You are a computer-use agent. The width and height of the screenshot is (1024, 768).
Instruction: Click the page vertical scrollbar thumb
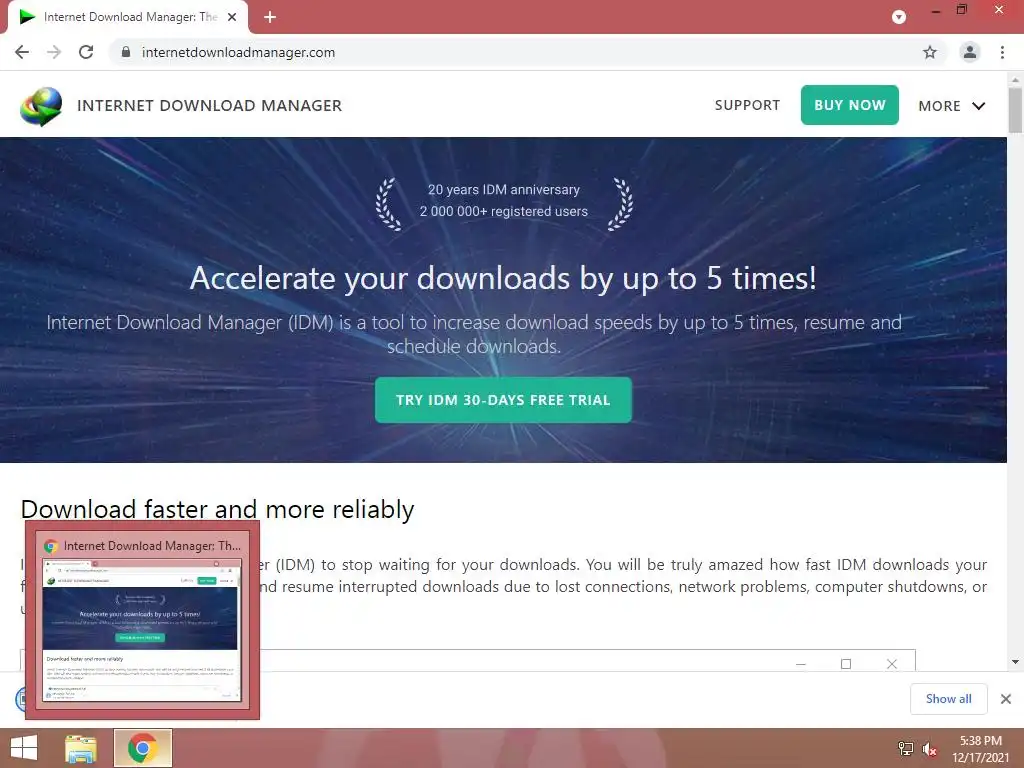(x=1015, y=110)
